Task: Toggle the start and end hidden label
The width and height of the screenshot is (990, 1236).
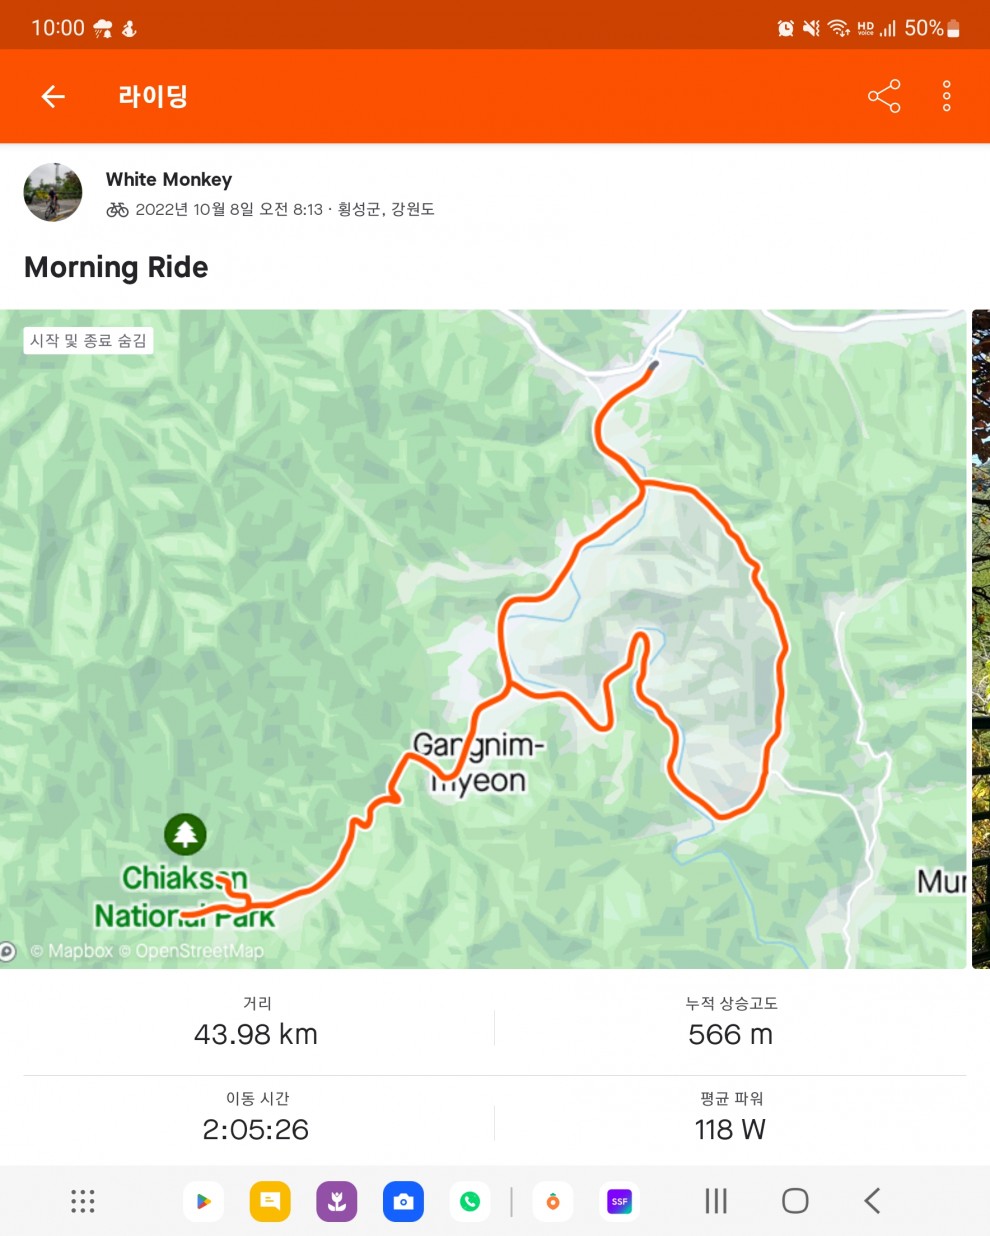Action: pyautogui.click(x=88, y=341)
